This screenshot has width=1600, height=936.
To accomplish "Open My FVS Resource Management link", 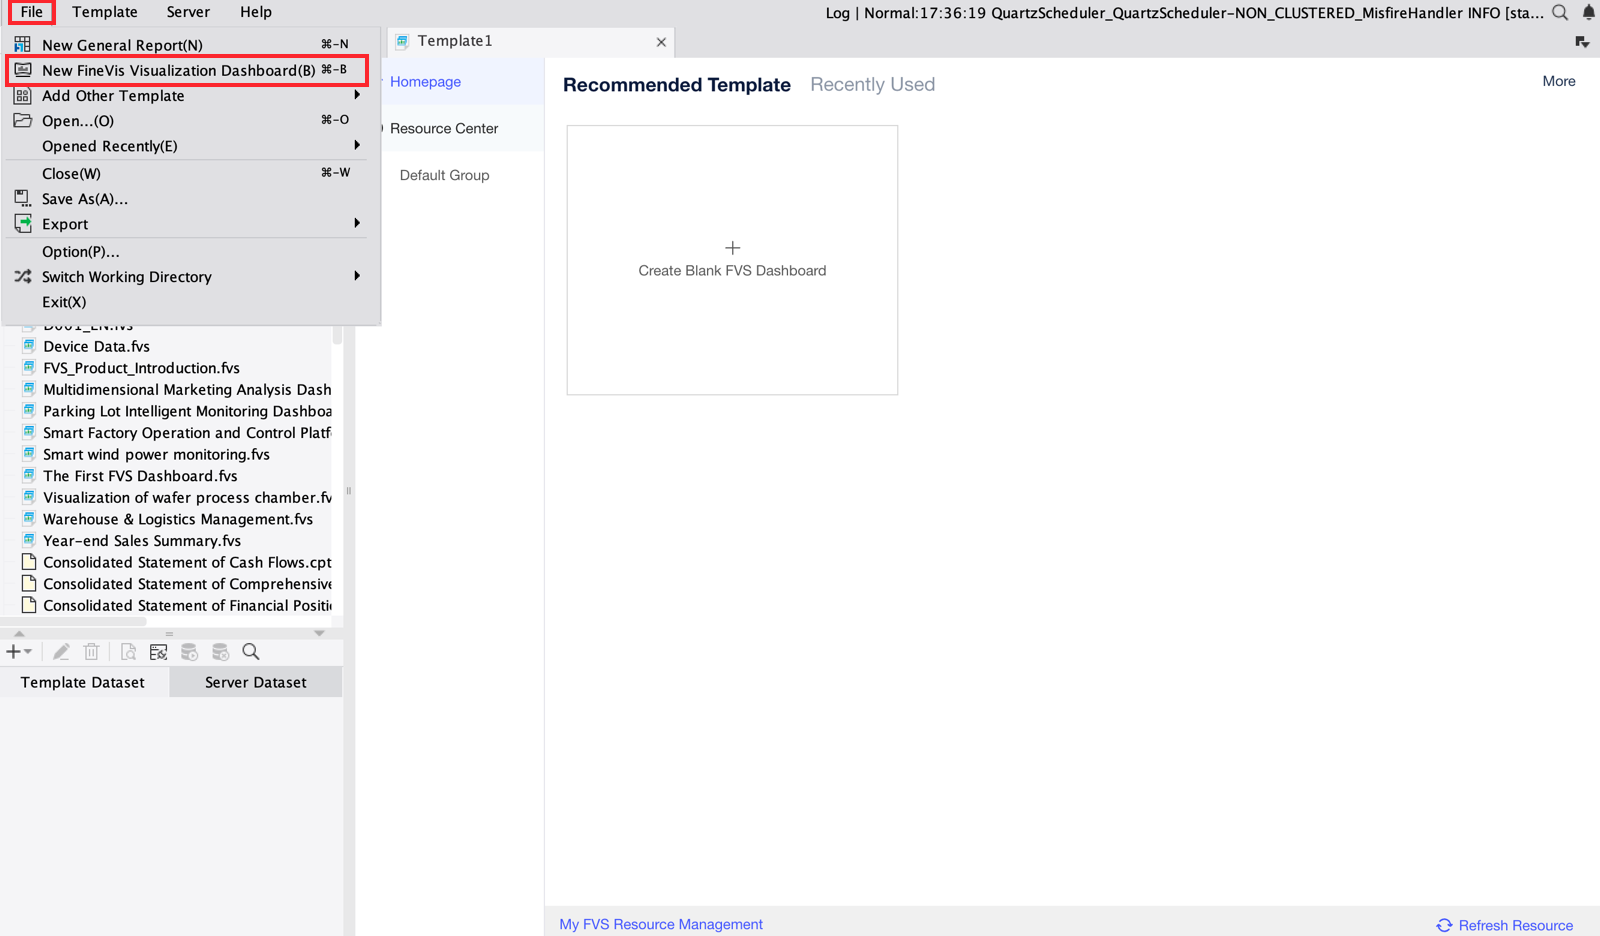I will pos(660,924).
